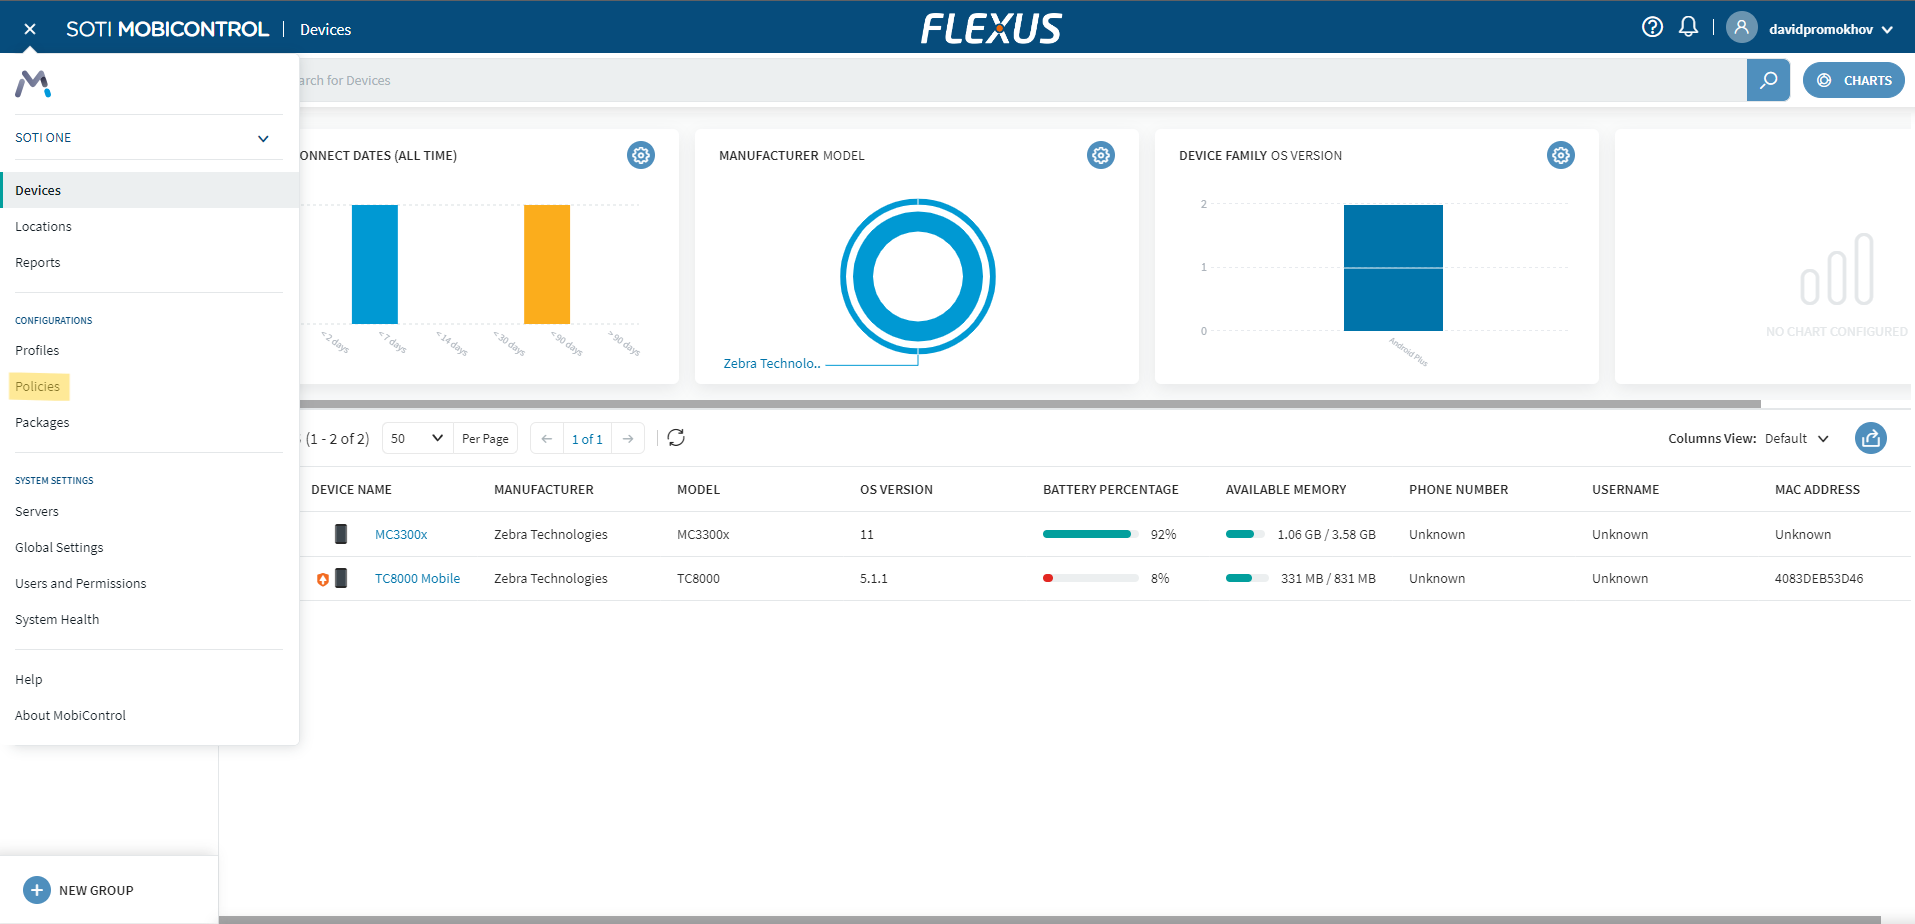This screenshot has height=924, width=1915.
Task: Click the export share icon
Action: (1870, 438)
